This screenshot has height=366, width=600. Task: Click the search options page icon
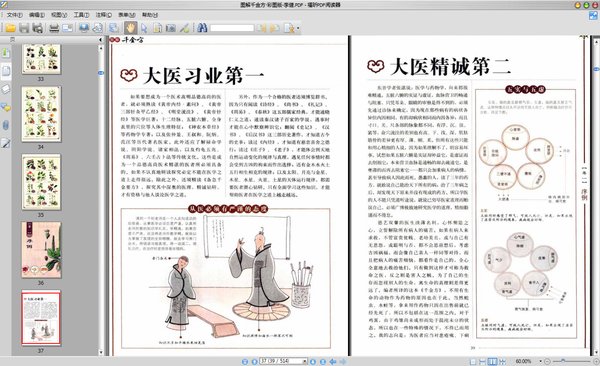pos(289,28)
